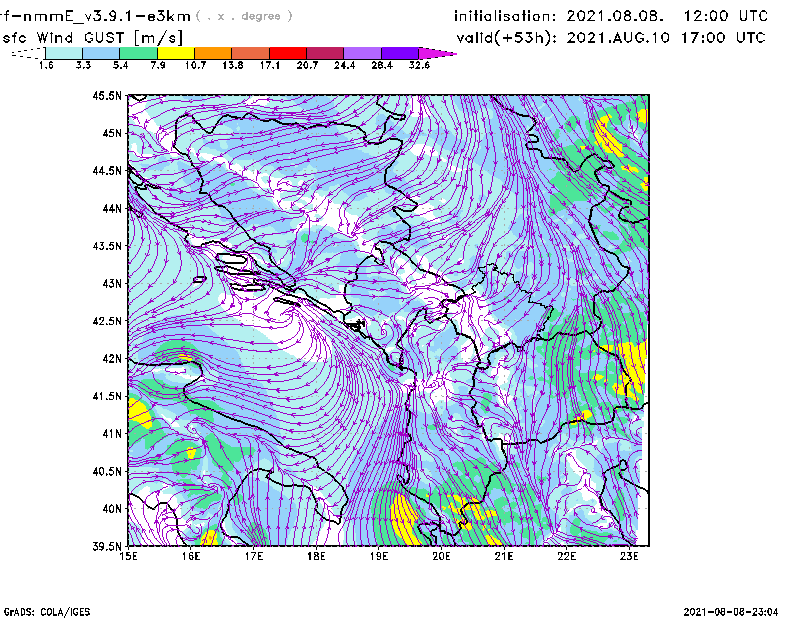
Task: Click the latitude label "40N"
Action: click(112, 509)
